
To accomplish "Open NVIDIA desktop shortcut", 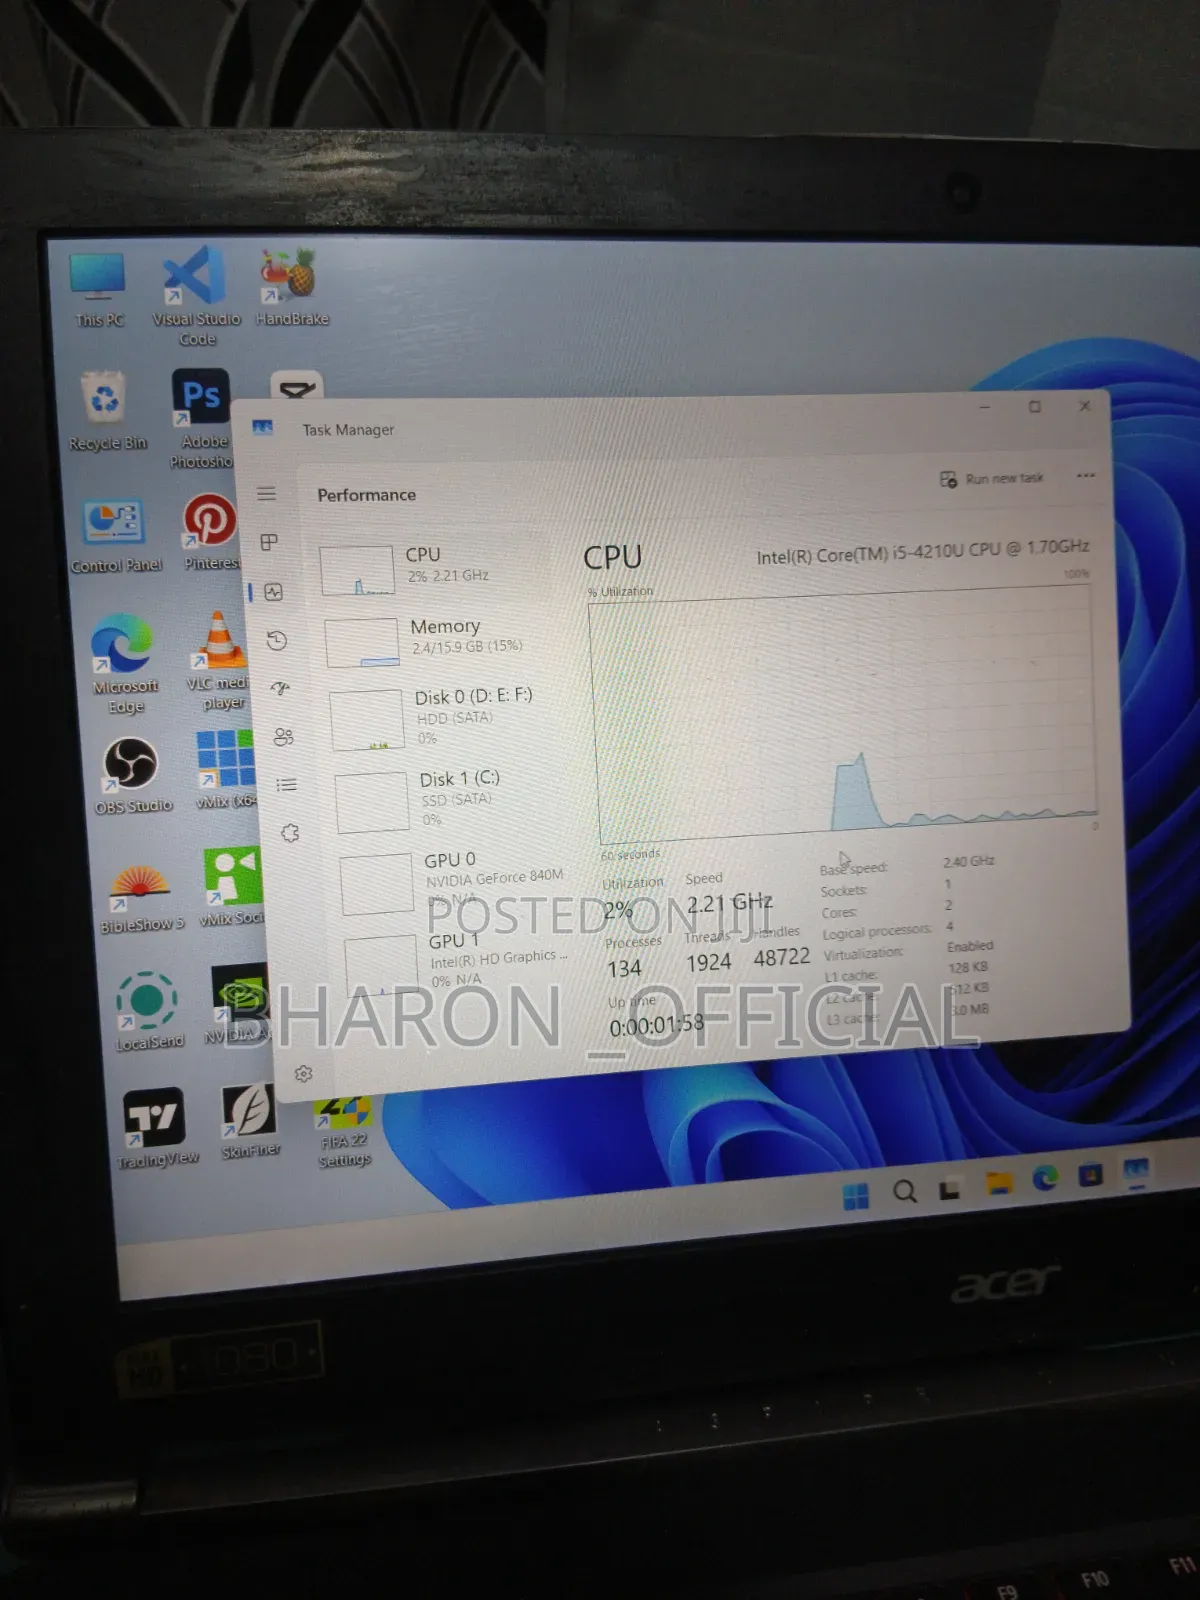I will coord(239,1004).
